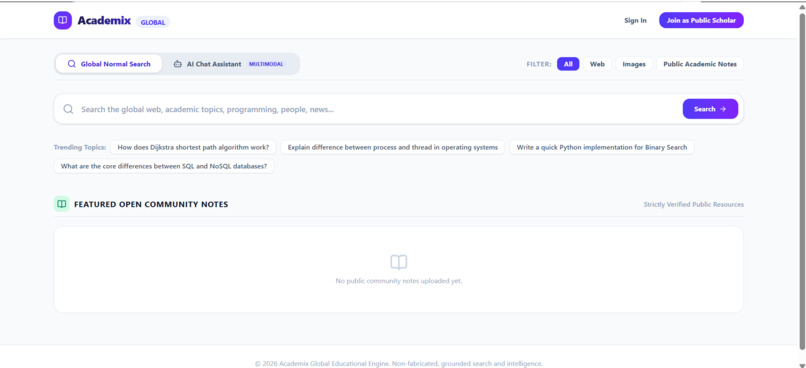Click the open book icon in empty notes card
Image resolution: width=806 pixels, height=368 pixels.
[399, 262]
